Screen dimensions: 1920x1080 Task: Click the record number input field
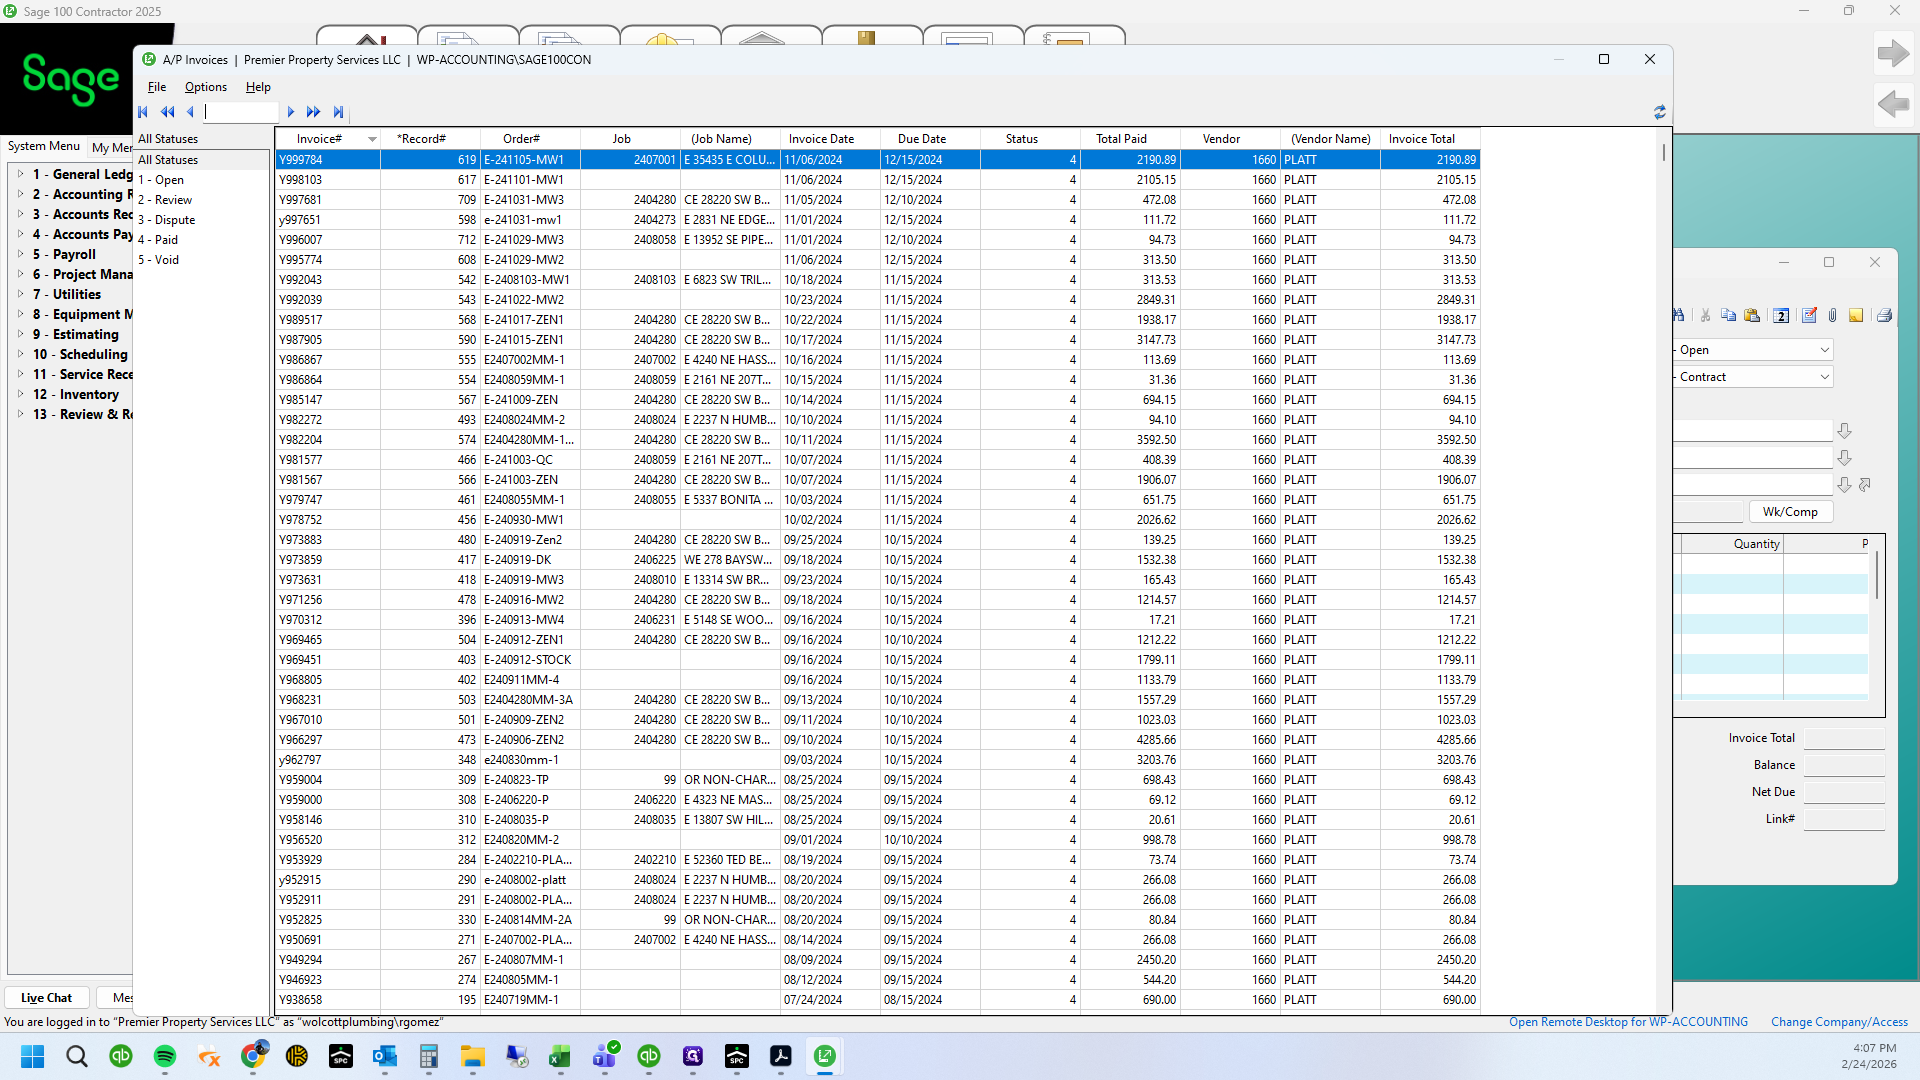pos(241,112)
